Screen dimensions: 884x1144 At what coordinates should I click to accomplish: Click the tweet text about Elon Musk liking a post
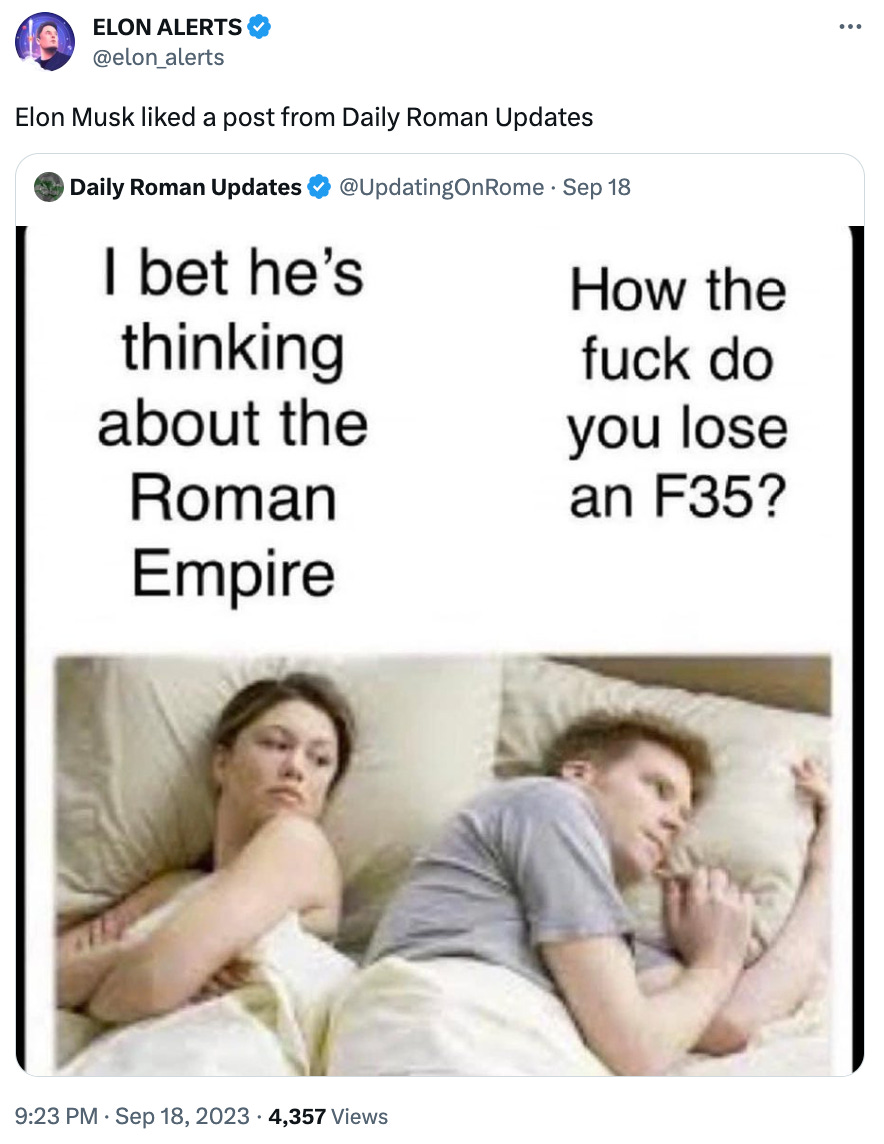tap(304, 117)
